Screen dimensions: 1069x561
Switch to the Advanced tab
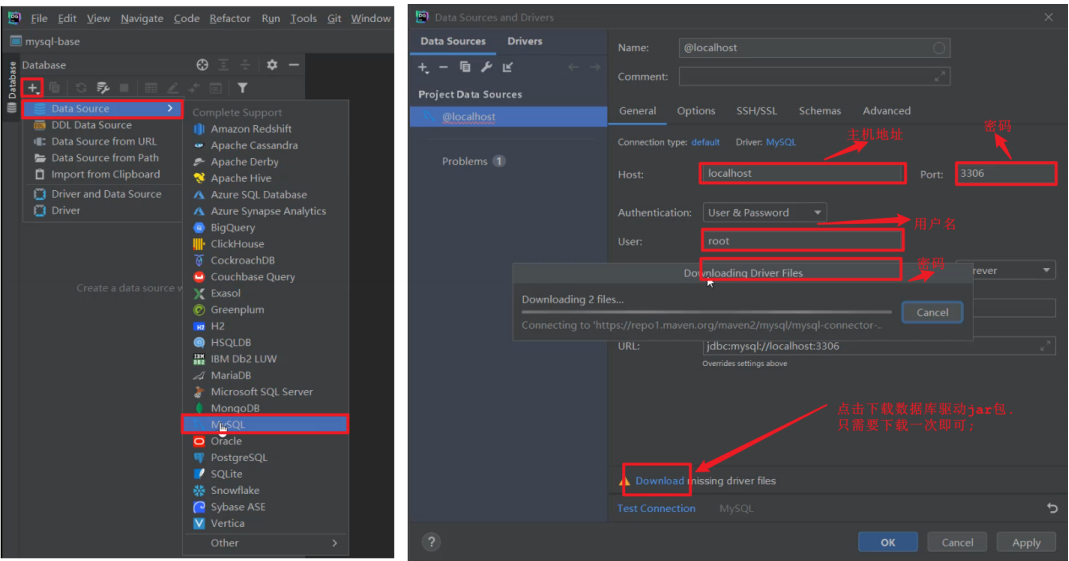pos(886,110)
